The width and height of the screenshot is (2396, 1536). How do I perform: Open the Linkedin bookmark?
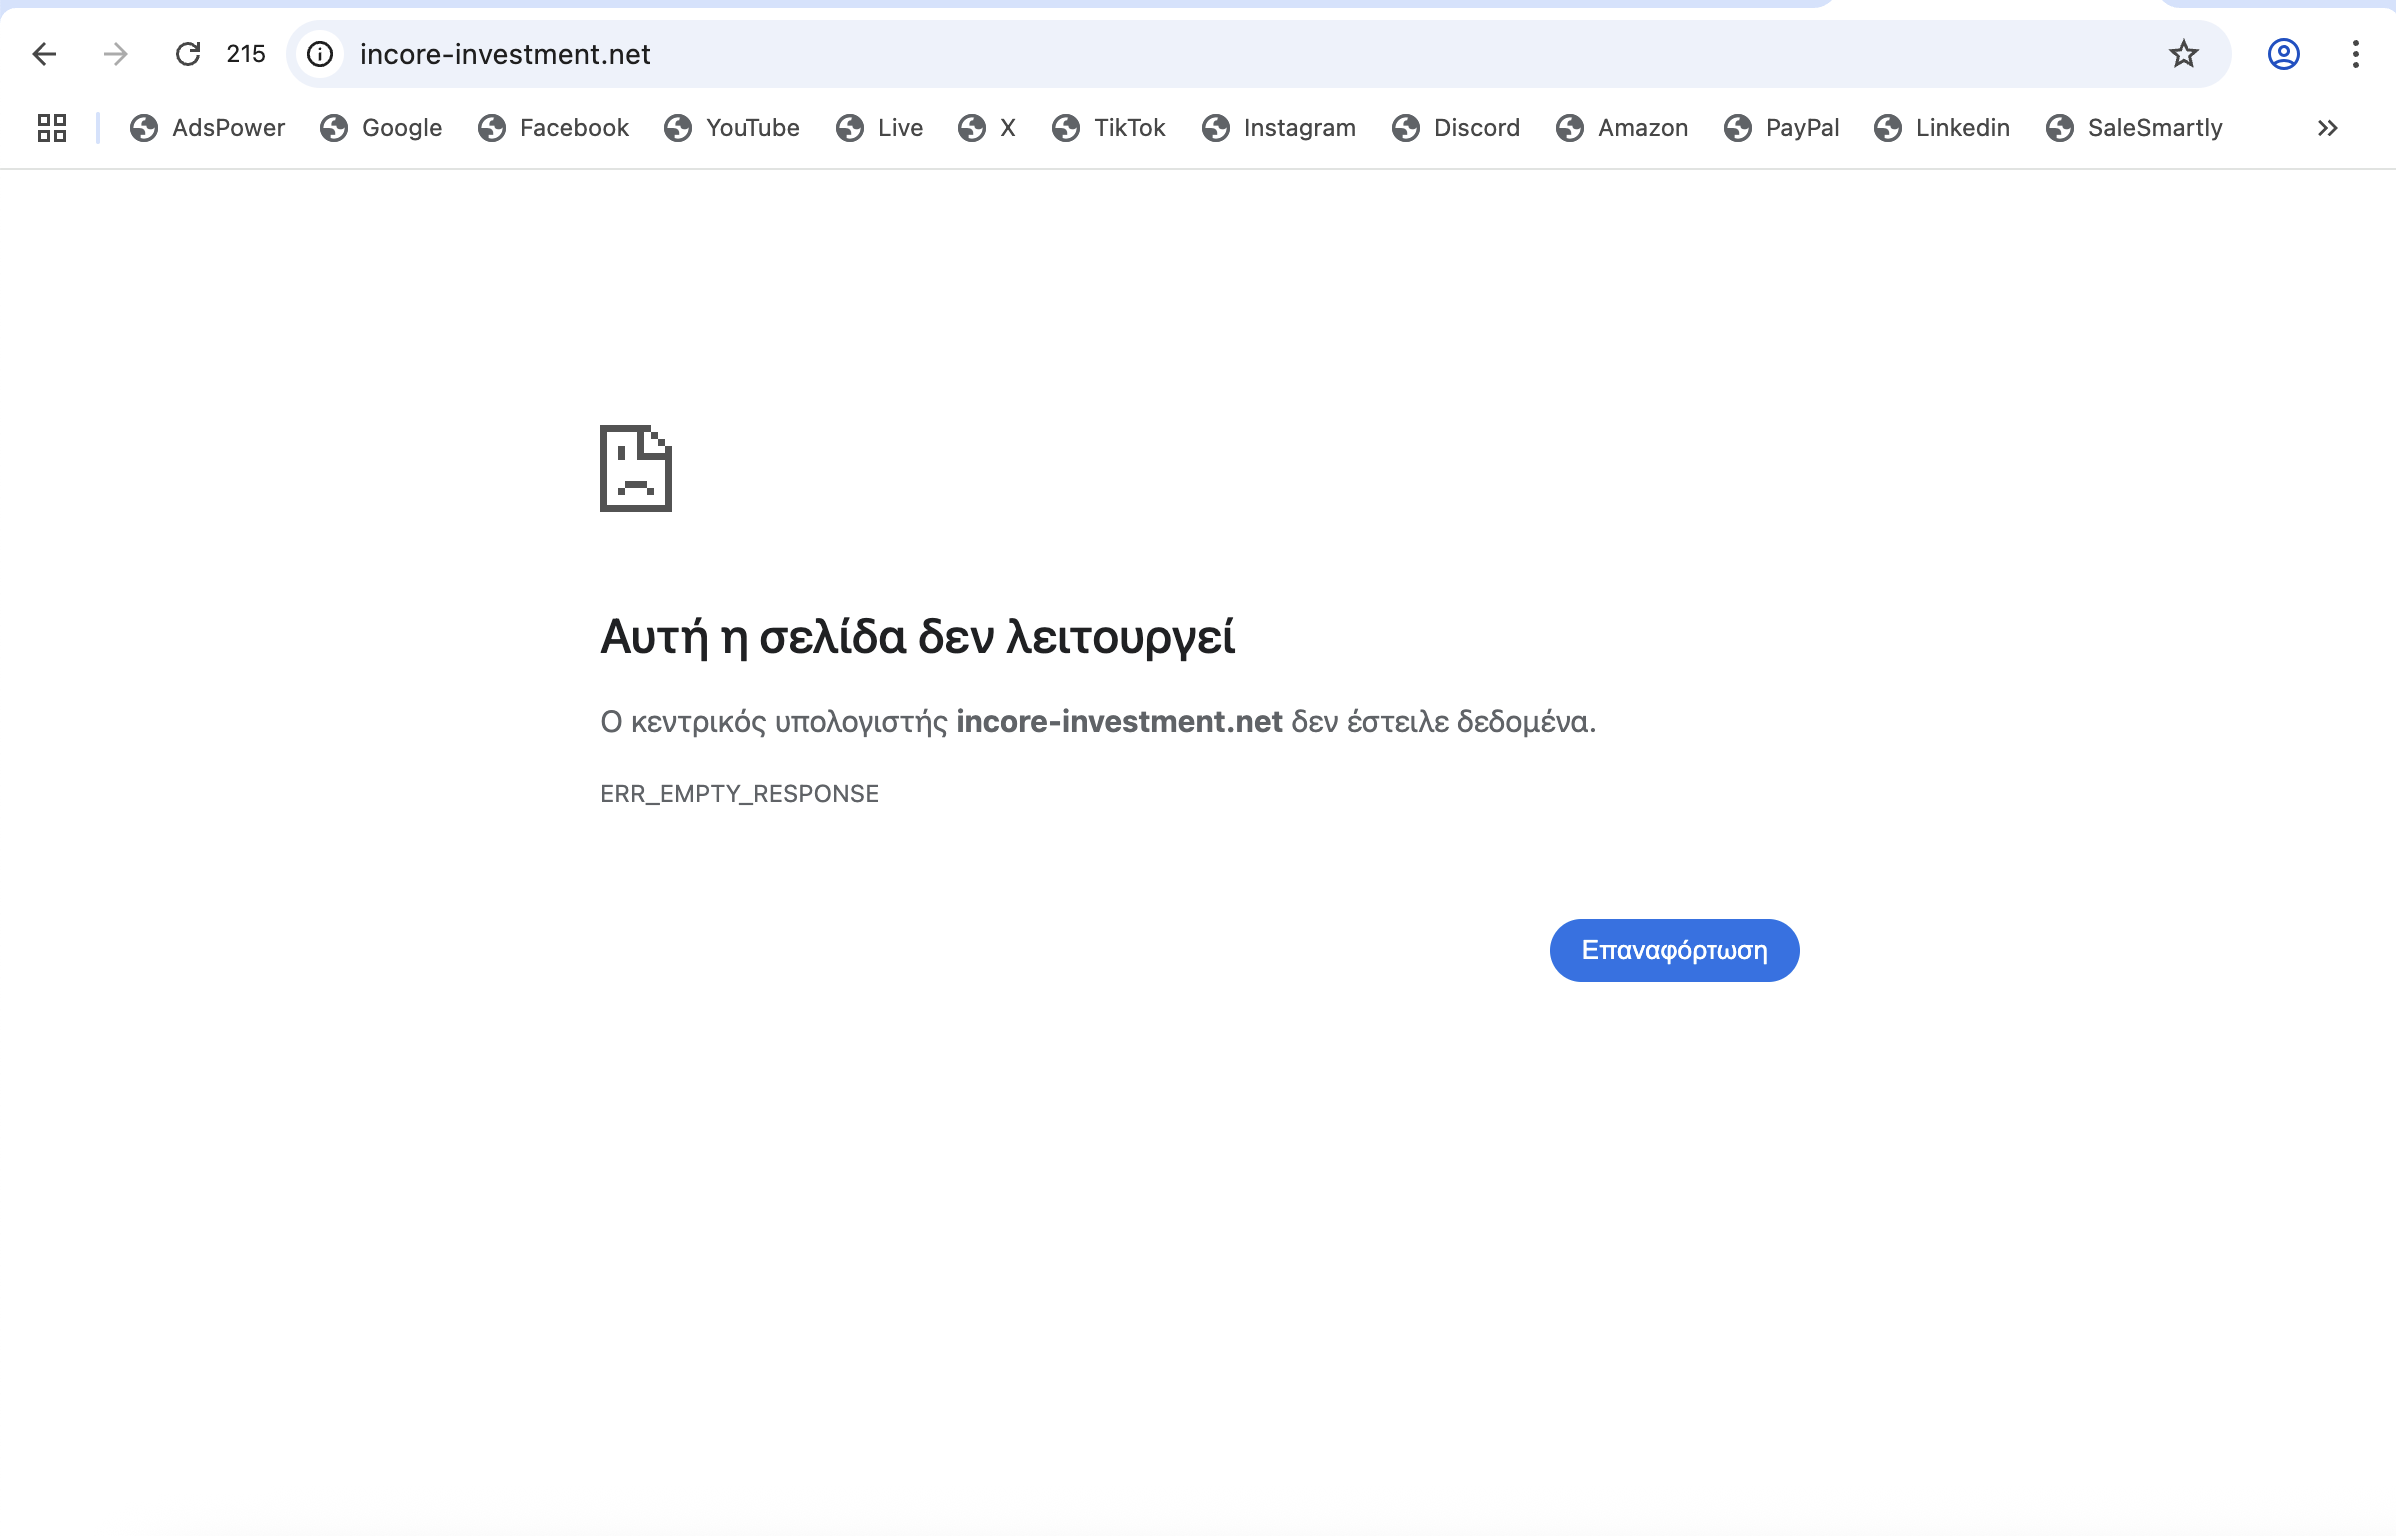click(x=1942, y=128)
